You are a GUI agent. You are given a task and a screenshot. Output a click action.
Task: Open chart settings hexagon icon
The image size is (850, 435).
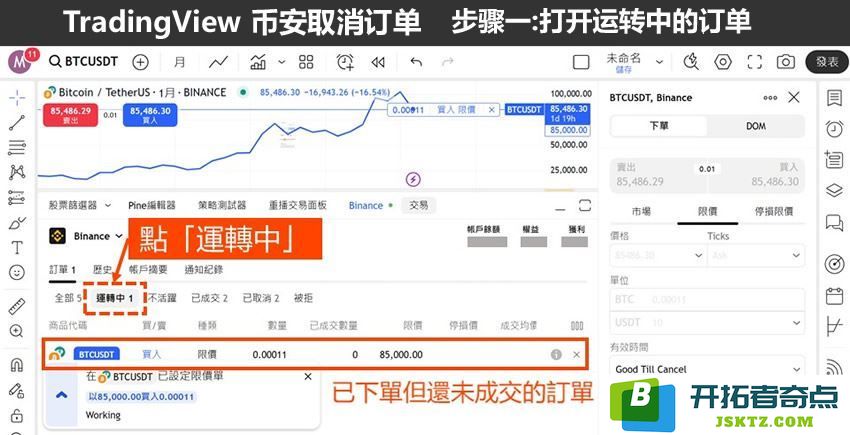[723, 62]
